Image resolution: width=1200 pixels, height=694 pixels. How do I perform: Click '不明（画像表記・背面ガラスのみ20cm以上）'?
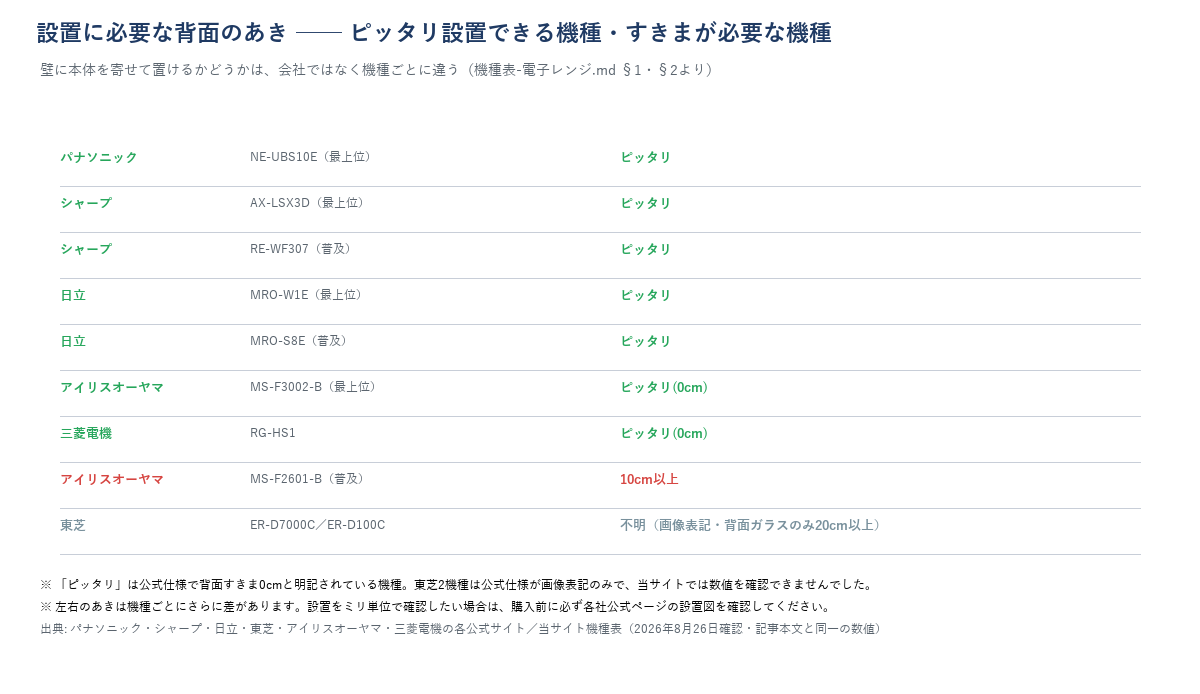[x=753, y=525]
